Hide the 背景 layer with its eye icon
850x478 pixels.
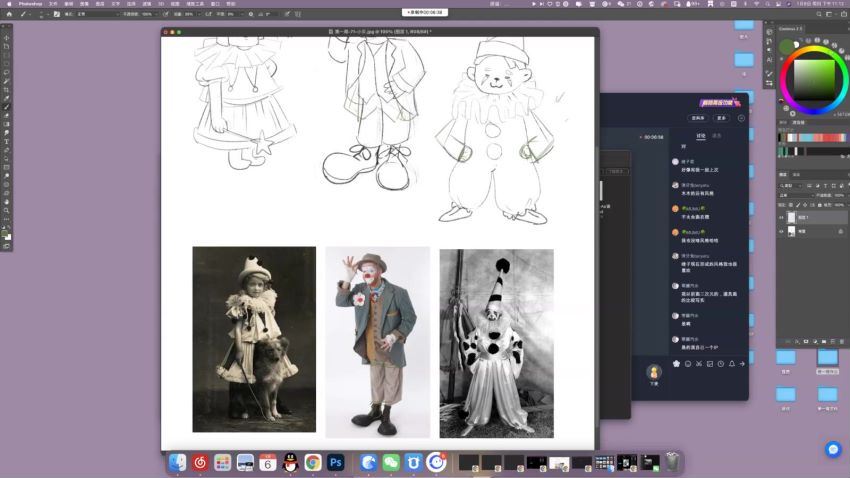pyautogui.click(x=782, y=231)
